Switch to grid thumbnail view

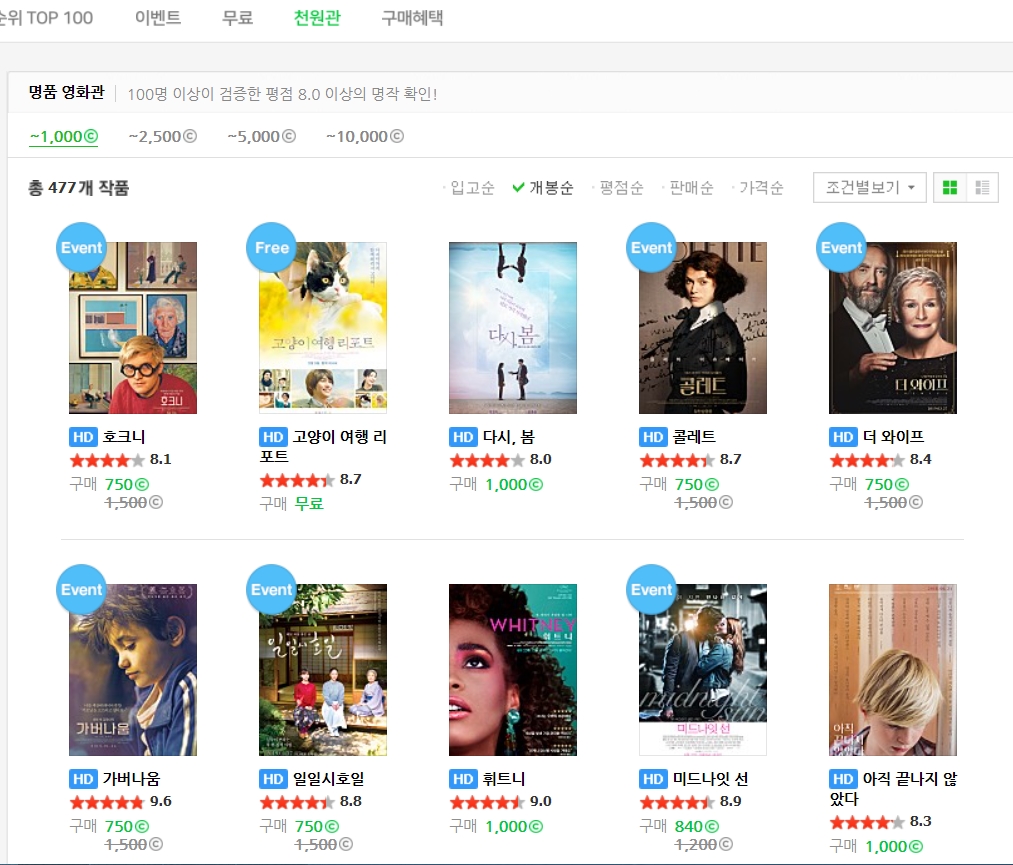click(950, 188)
